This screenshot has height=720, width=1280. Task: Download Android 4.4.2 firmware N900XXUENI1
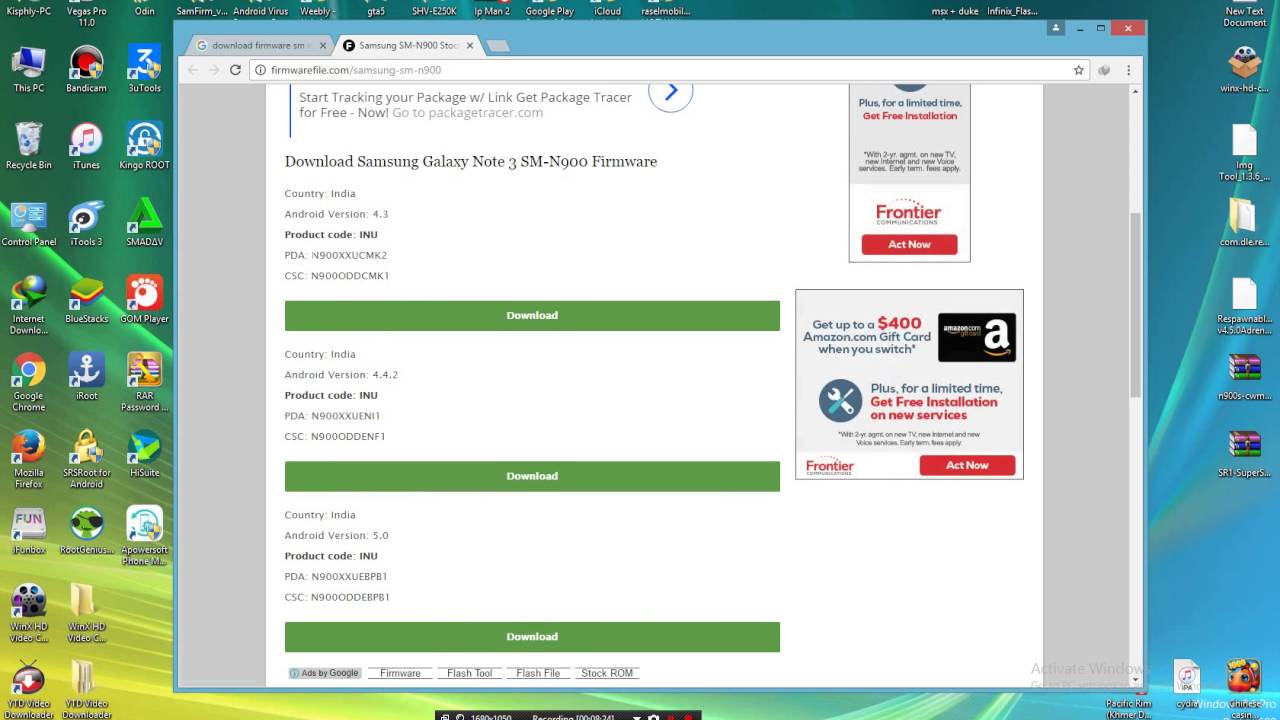coord(532,476)
